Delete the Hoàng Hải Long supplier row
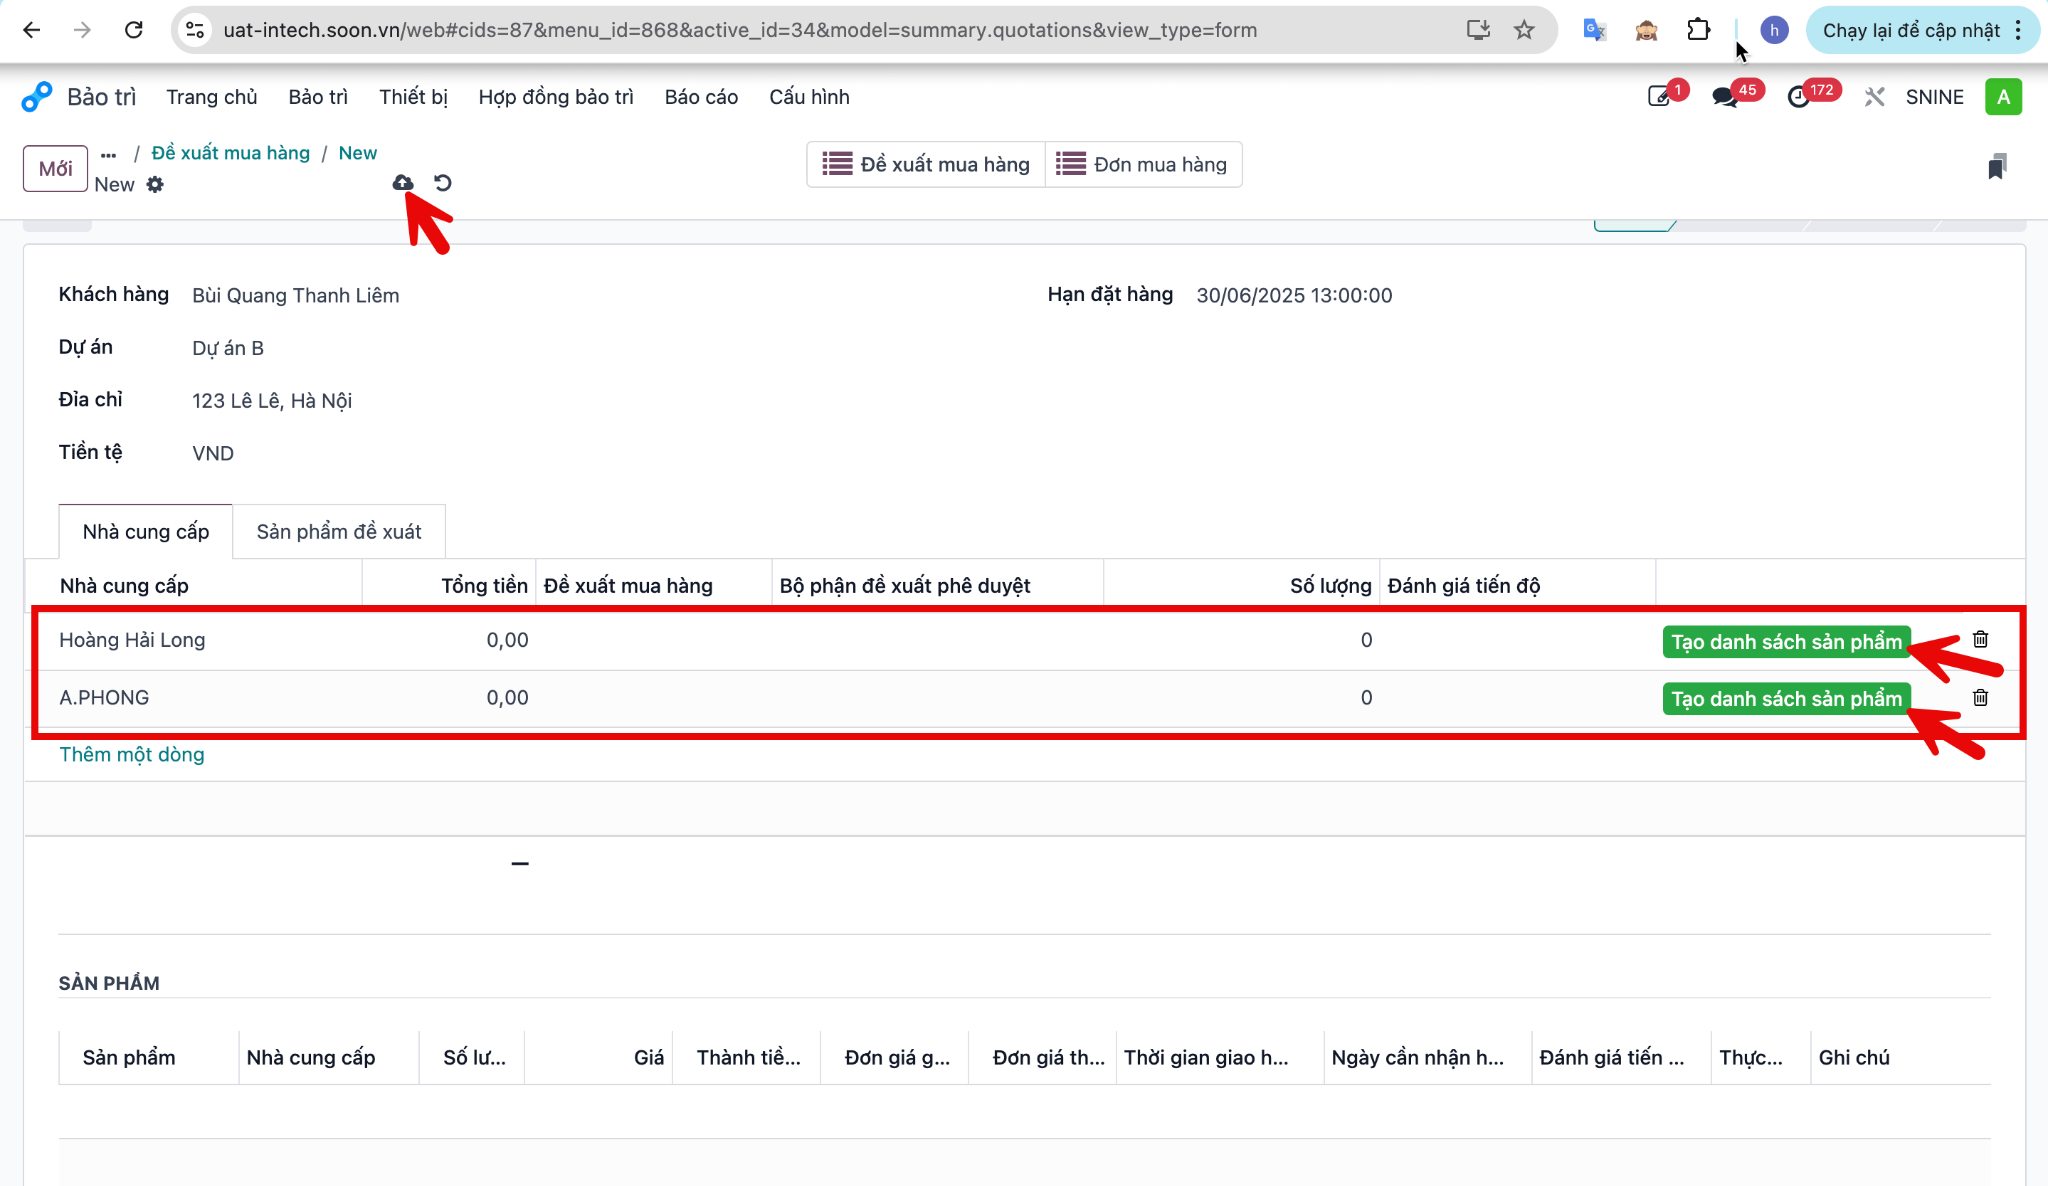This screenshot has height=1186, width=2048. 1980,639
